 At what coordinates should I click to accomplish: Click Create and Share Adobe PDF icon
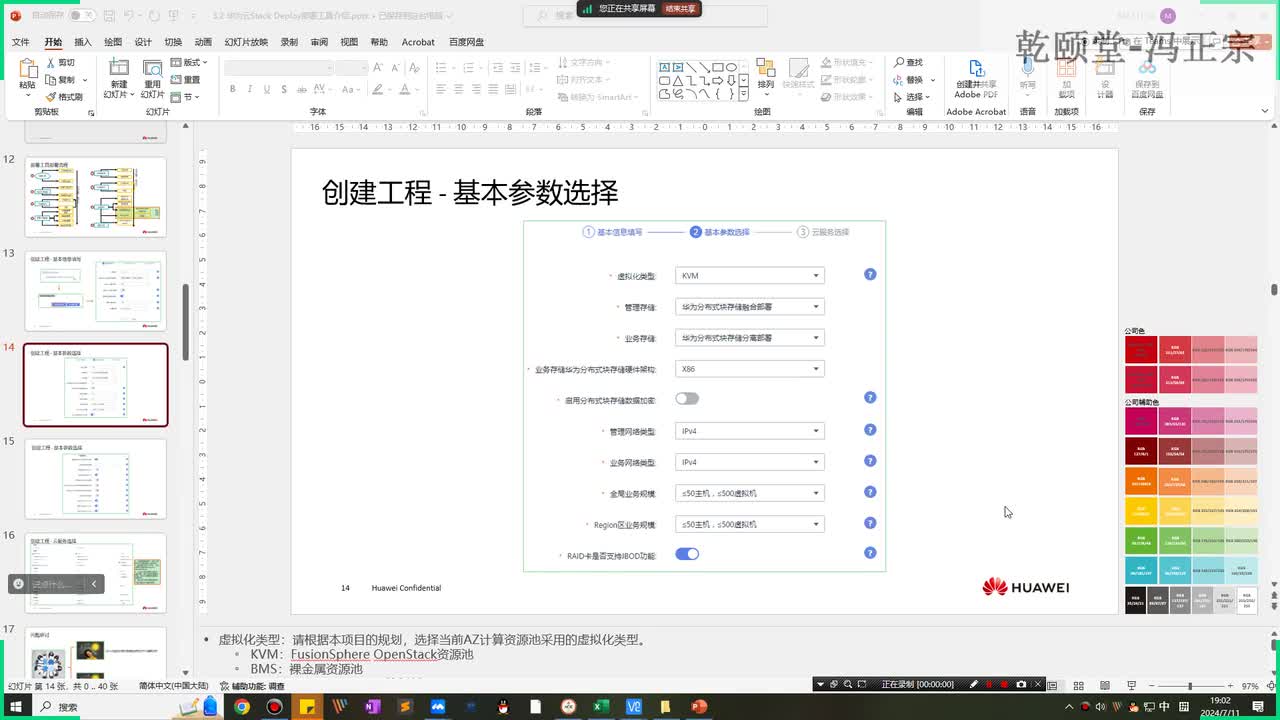click(976, 67)
